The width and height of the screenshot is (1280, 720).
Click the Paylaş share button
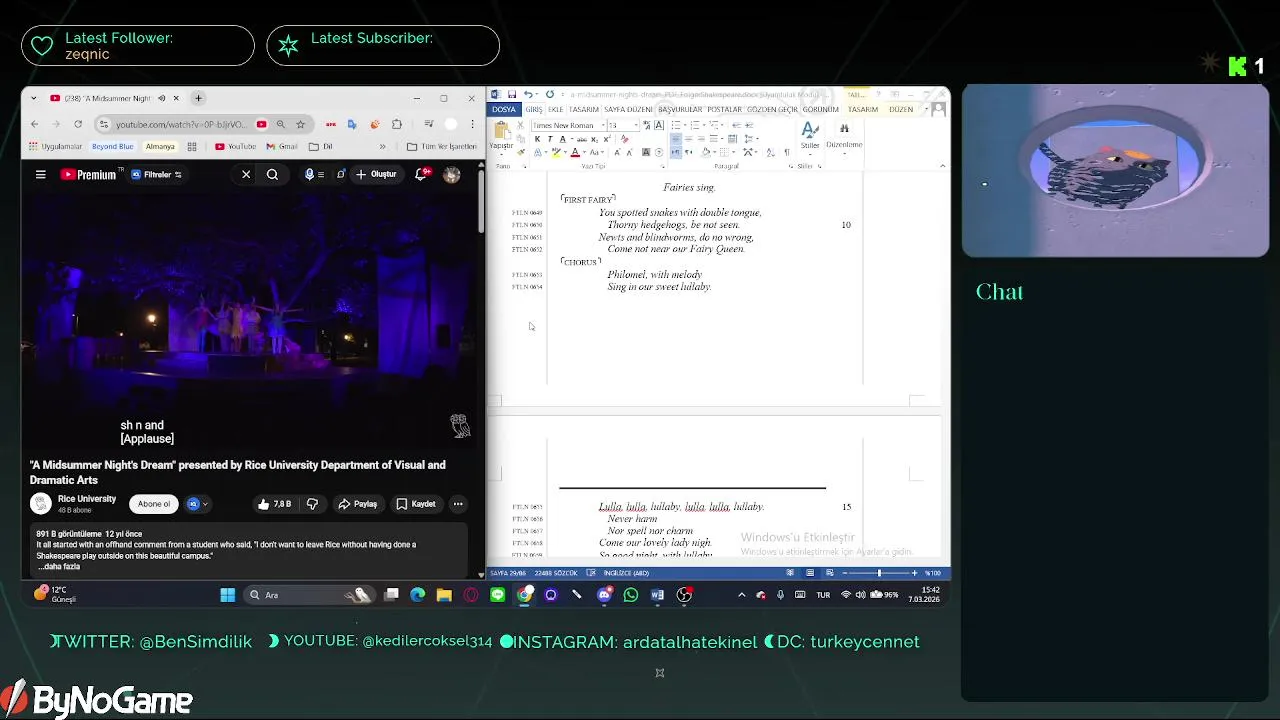pos(357,504)
